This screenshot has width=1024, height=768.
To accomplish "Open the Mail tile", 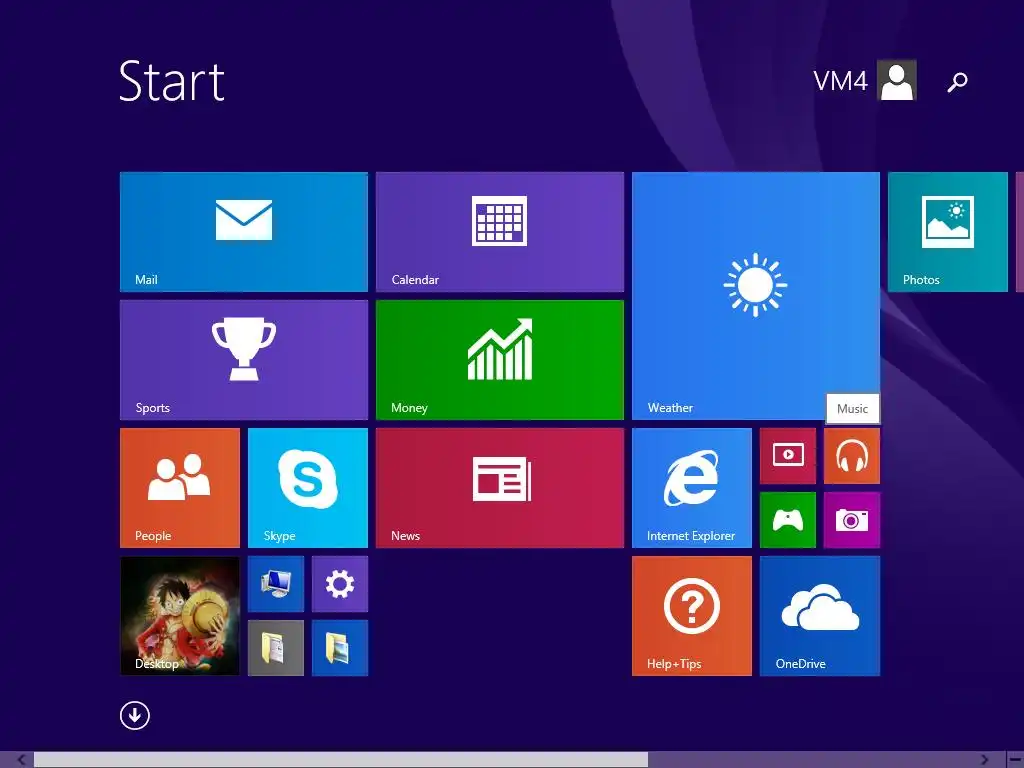I will tap(244, 232).
